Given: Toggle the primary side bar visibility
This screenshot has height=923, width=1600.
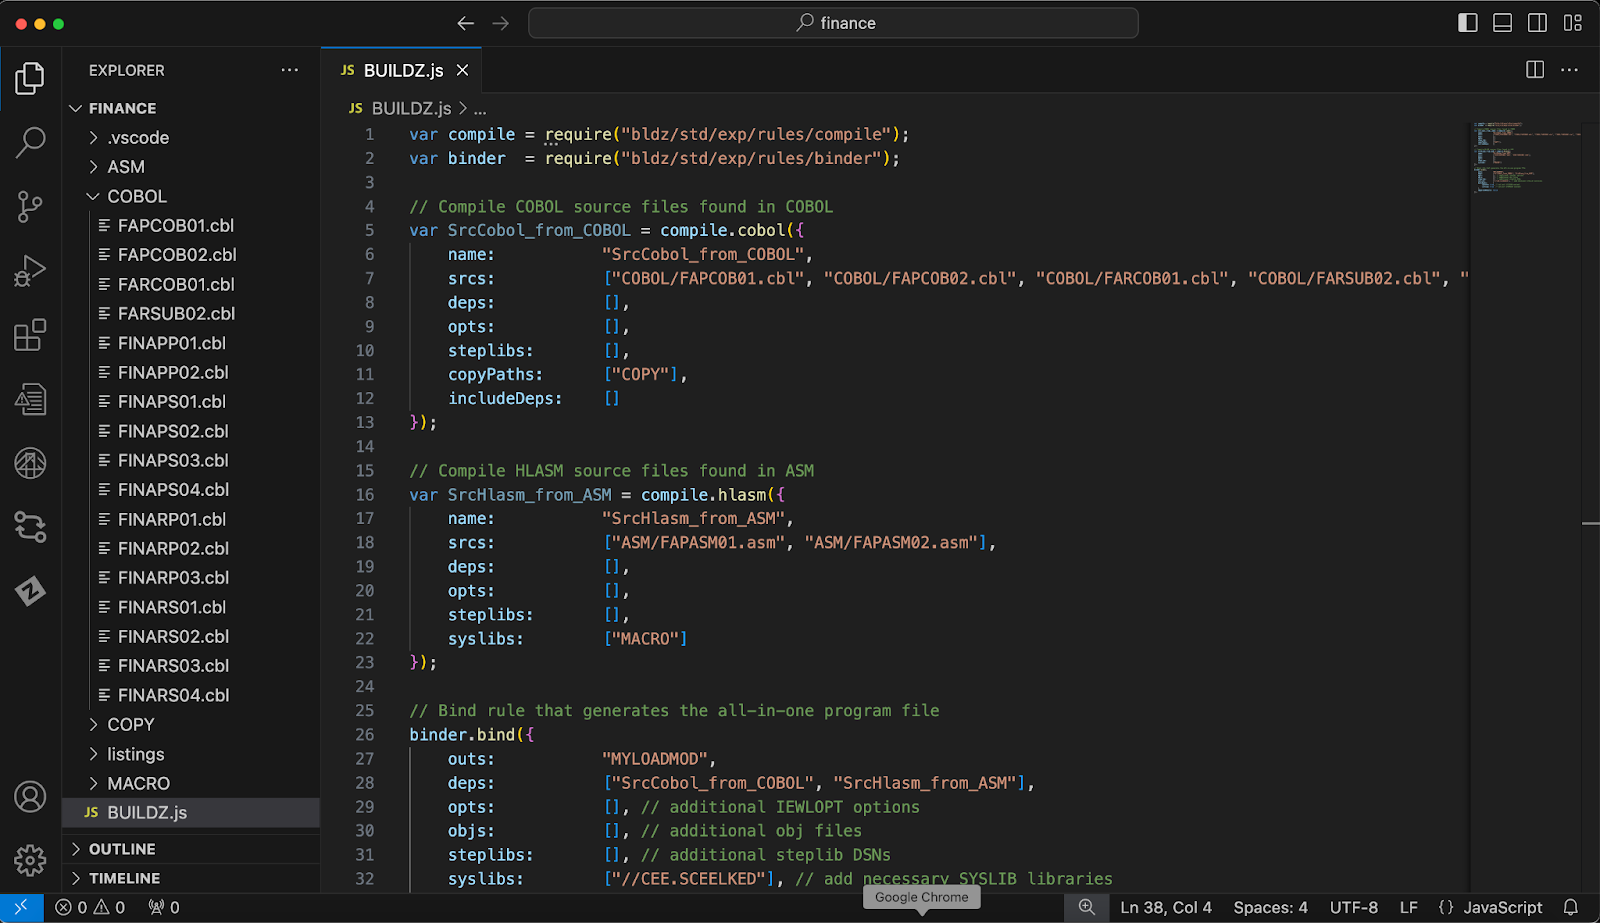Looking at the screenshot, I should 1468,23.
